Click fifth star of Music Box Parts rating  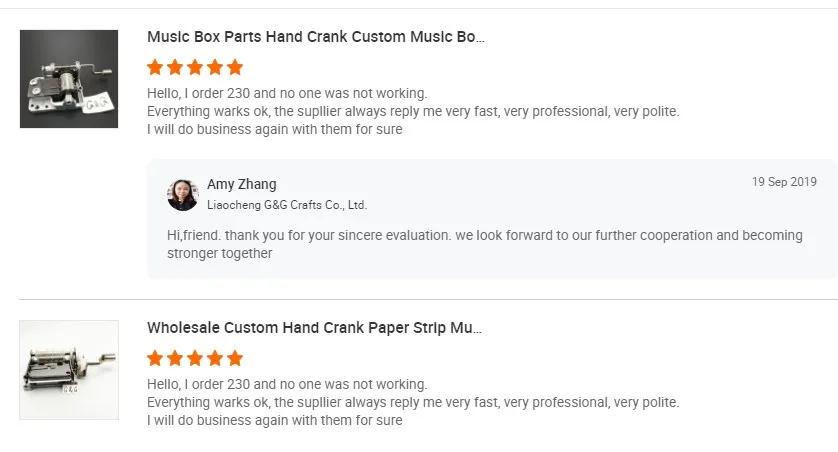[x=235, y=68]
